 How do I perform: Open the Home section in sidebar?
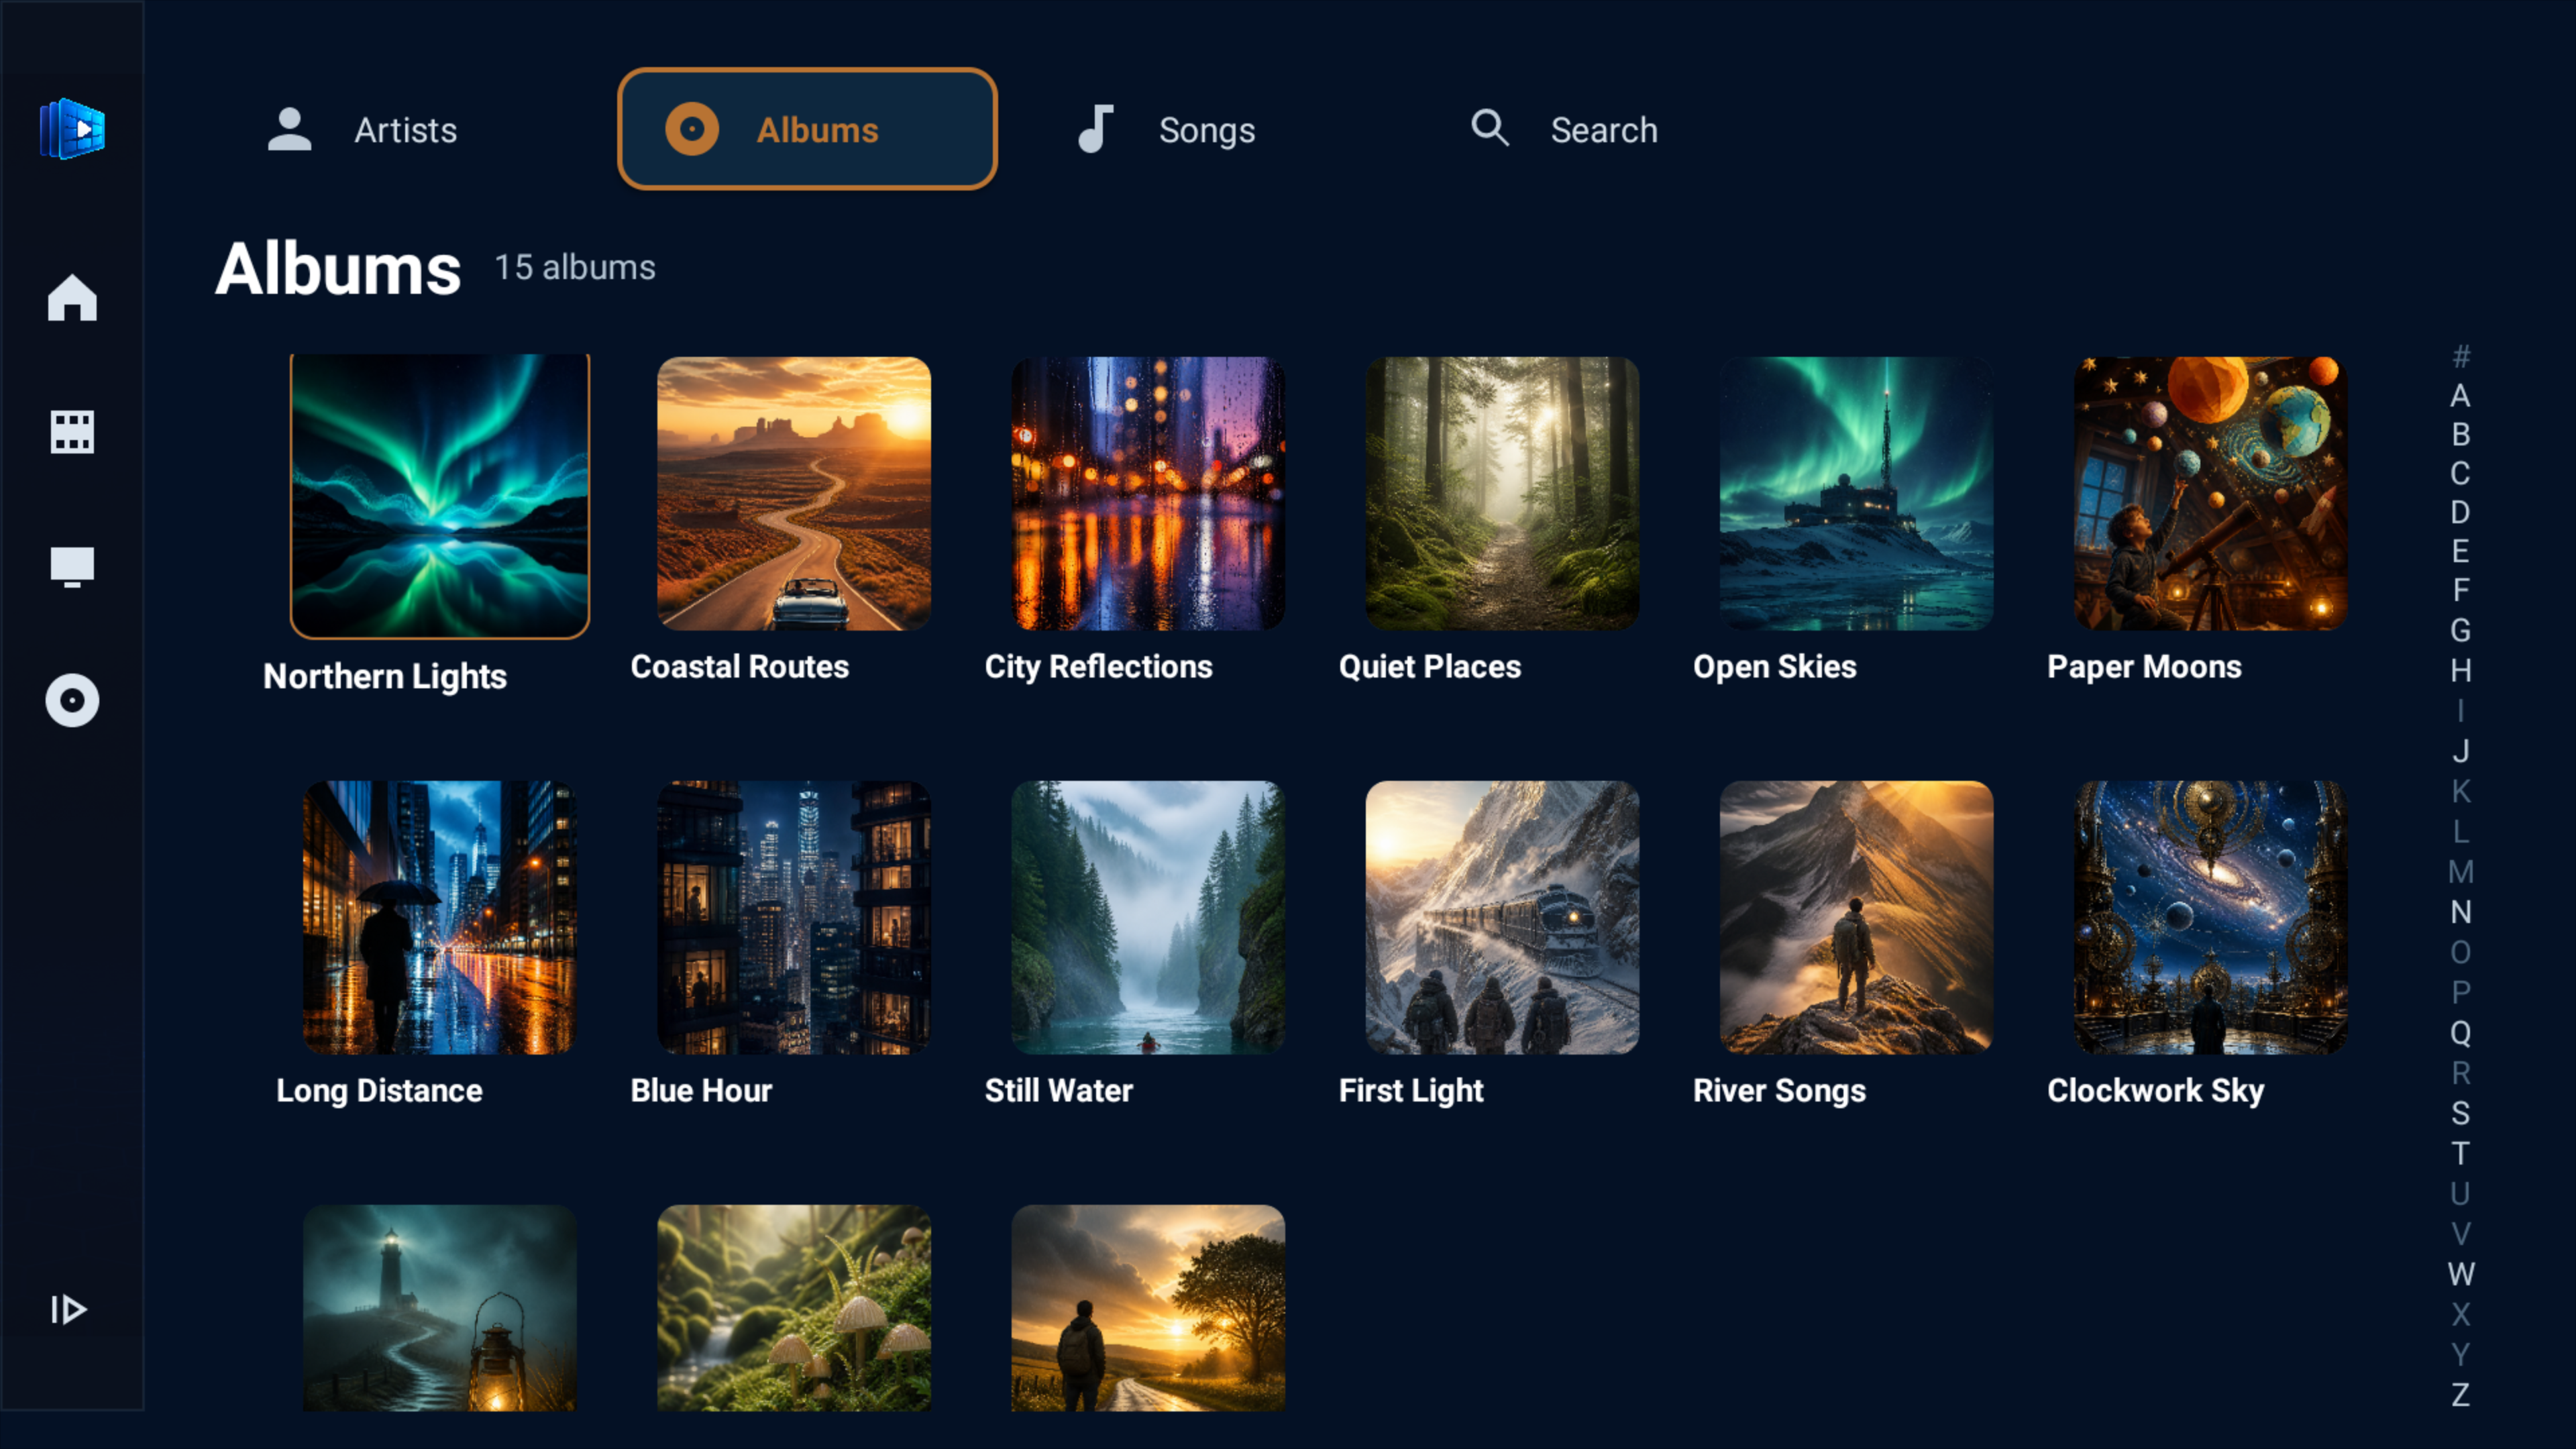[x=72, y=298]
